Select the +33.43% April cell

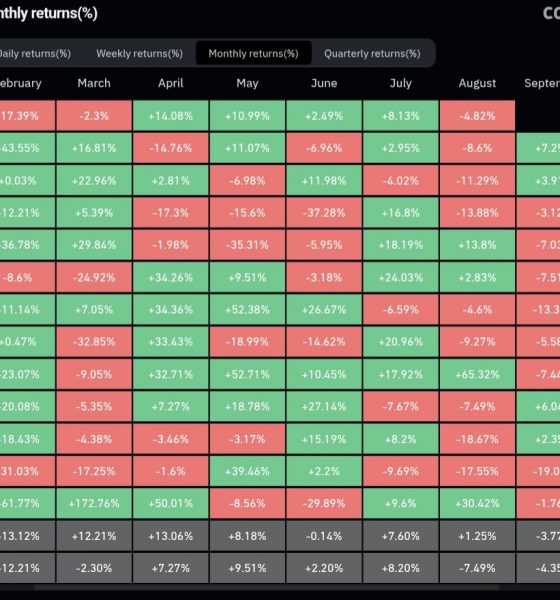pos(171,342)
